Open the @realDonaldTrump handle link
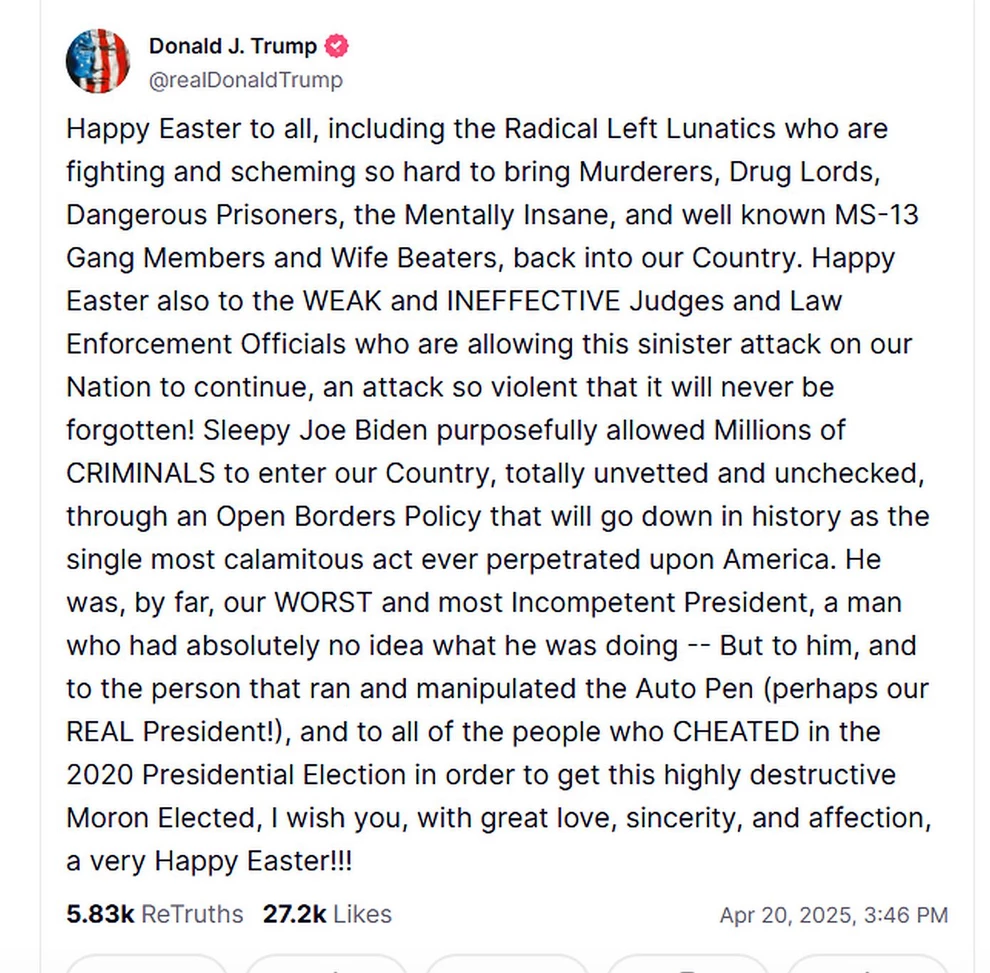This screenshot has width=990, height=973. click(245, 80)
